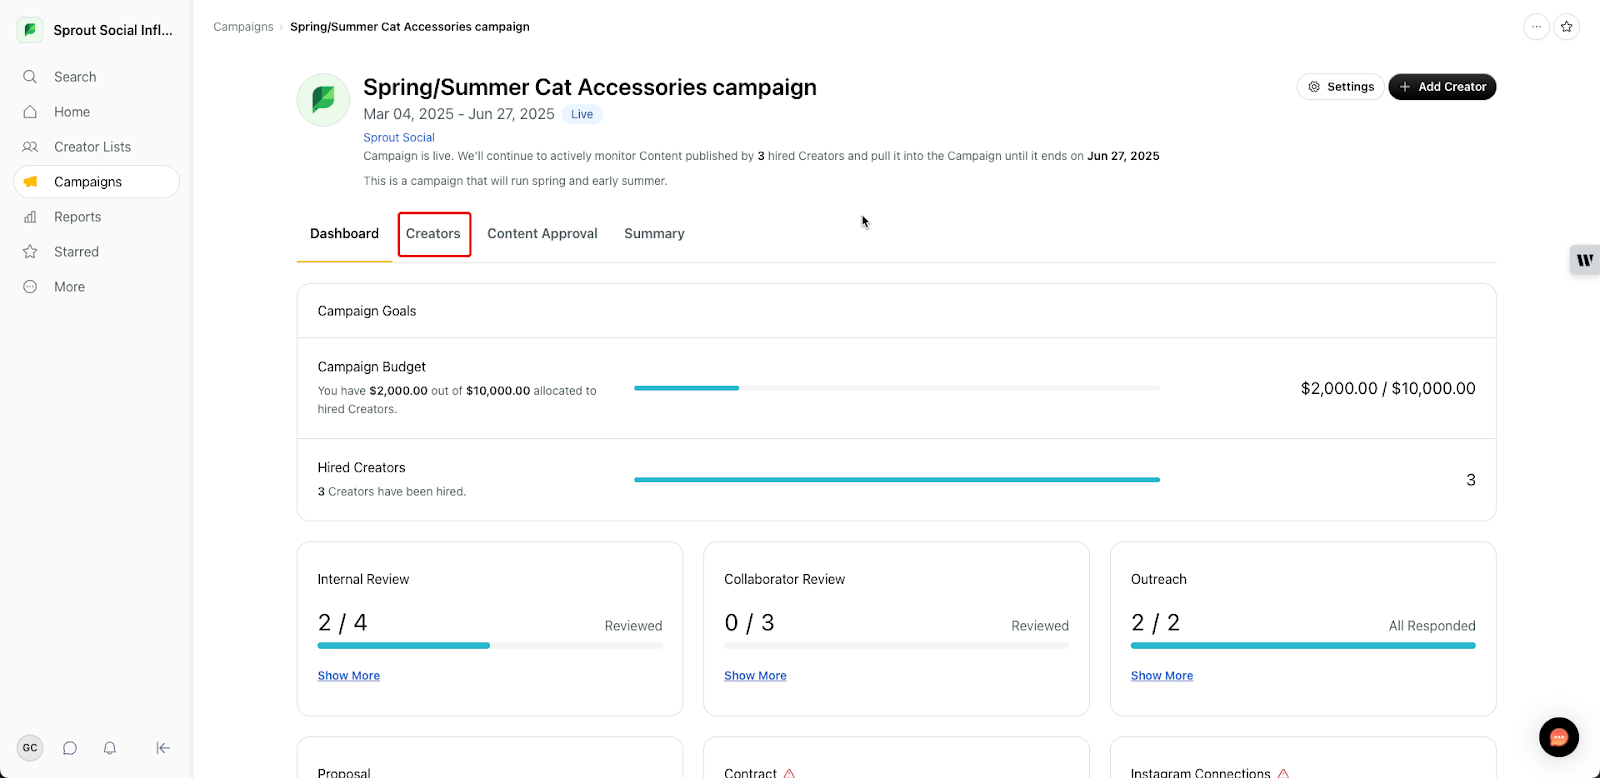The width and height of the screenshot is (1600, 778).
Task: Click the 'Mar 04, 2025 - Jun 27, 2025' date range
Action: (459, 114)
